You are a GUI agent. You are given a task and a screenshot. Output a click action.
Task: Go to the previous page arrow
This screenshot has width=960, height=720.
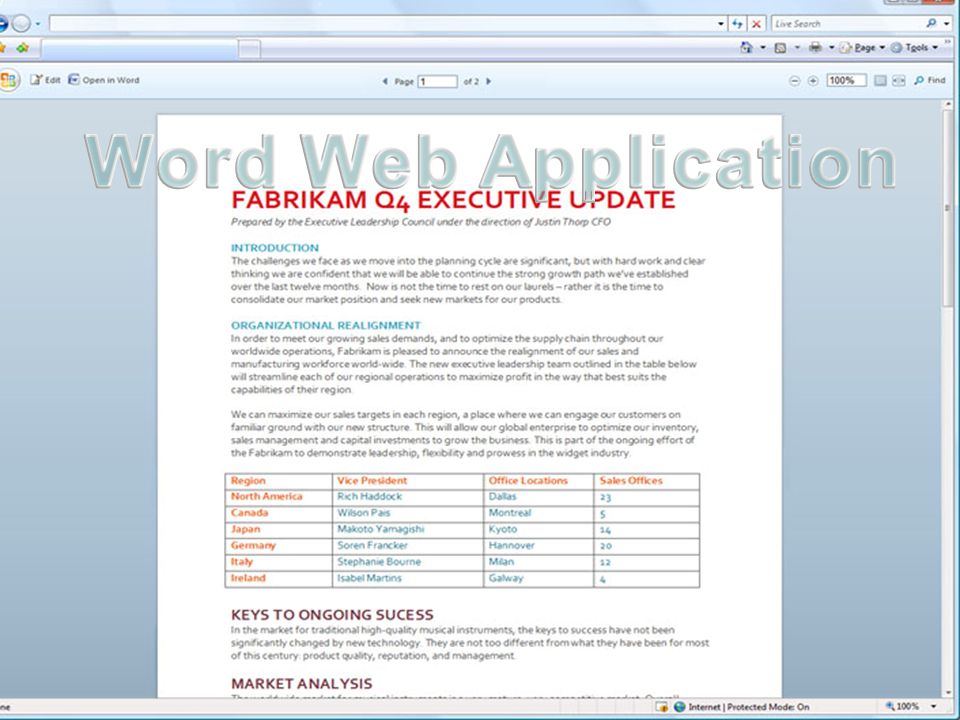click(x=385, y=81)
